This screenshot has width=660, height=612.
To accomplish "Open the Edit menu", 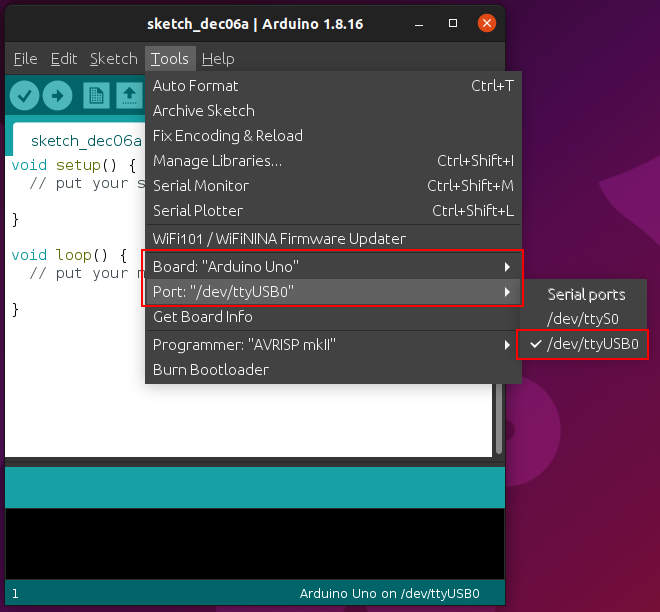I will click(x=64, y=59).
